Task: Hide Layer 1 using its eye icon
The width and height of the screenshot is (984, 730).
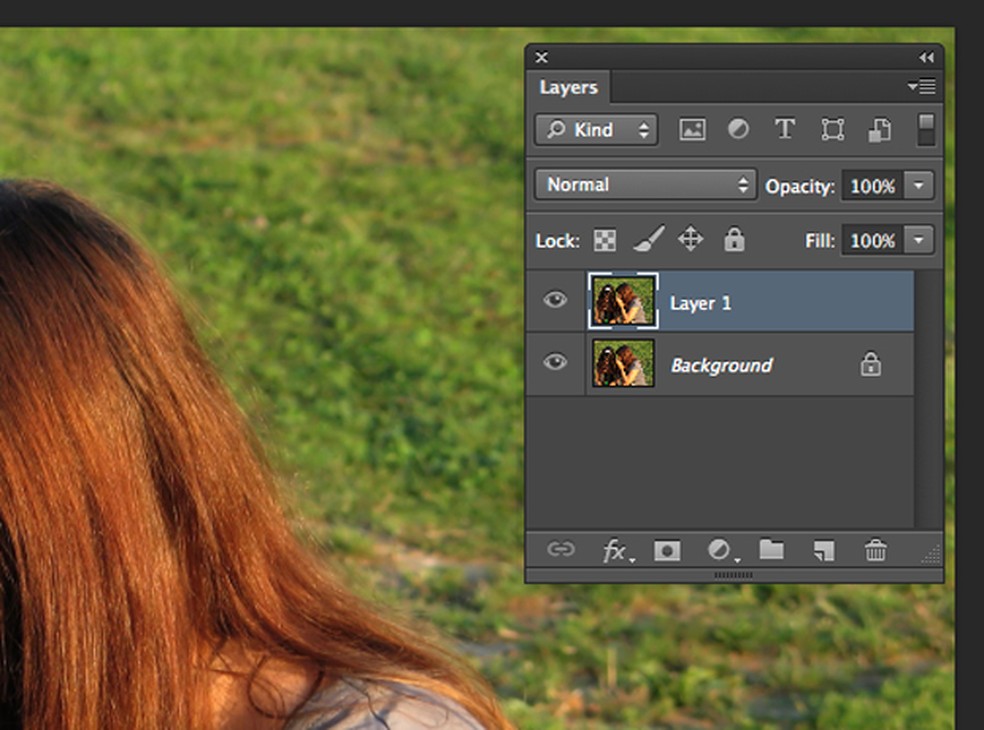Action: click(555, 300)
